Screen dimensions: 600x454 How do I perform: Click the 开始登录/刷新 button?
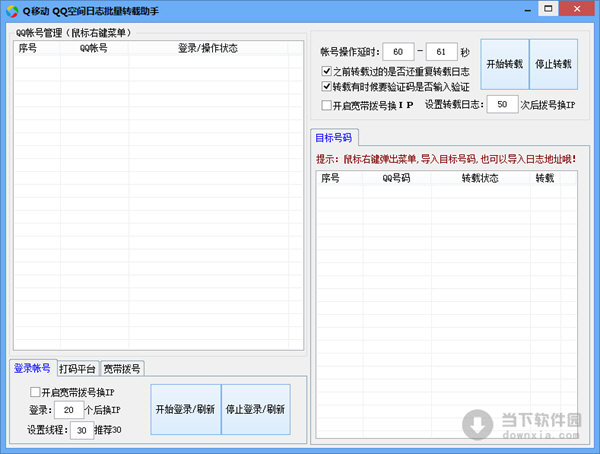pos(185,409)
